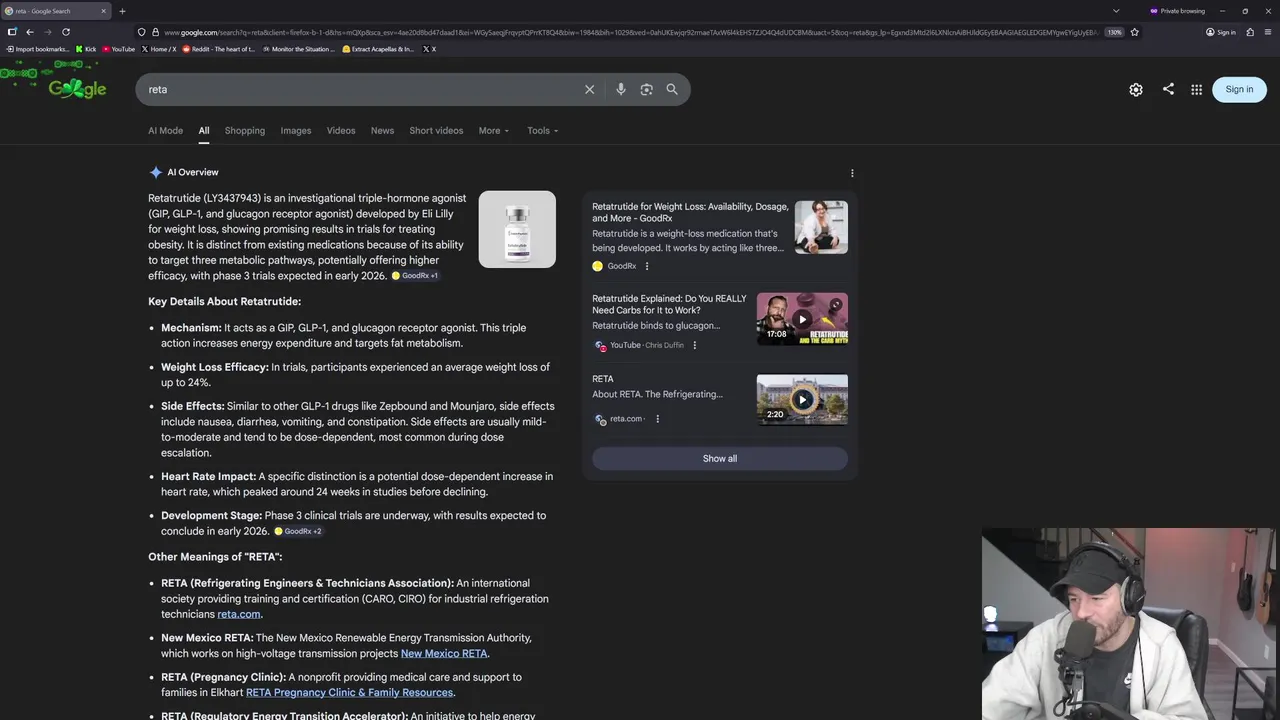Click the Private browsing indicator
The height and width of the screenshot is (720, 1280).
(1177, 11)
